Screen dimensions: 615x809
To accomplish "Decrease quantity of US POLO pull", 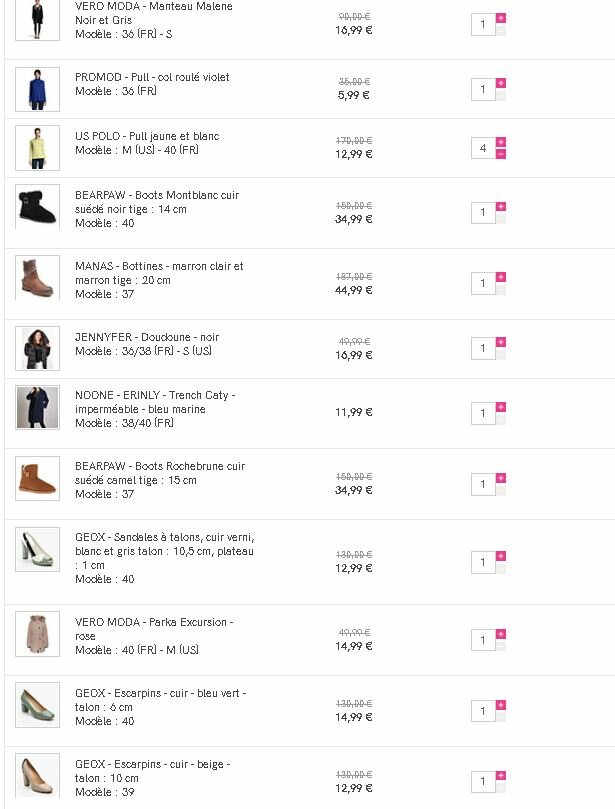I will pos(501,154).
